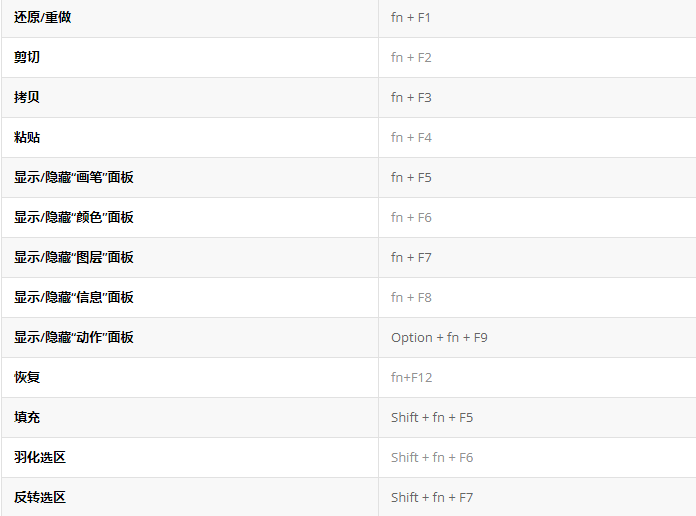This screenshot has height=516, width=696.
Task: Click the "Shift + fn + F7" shortcut
Action: 432,498
